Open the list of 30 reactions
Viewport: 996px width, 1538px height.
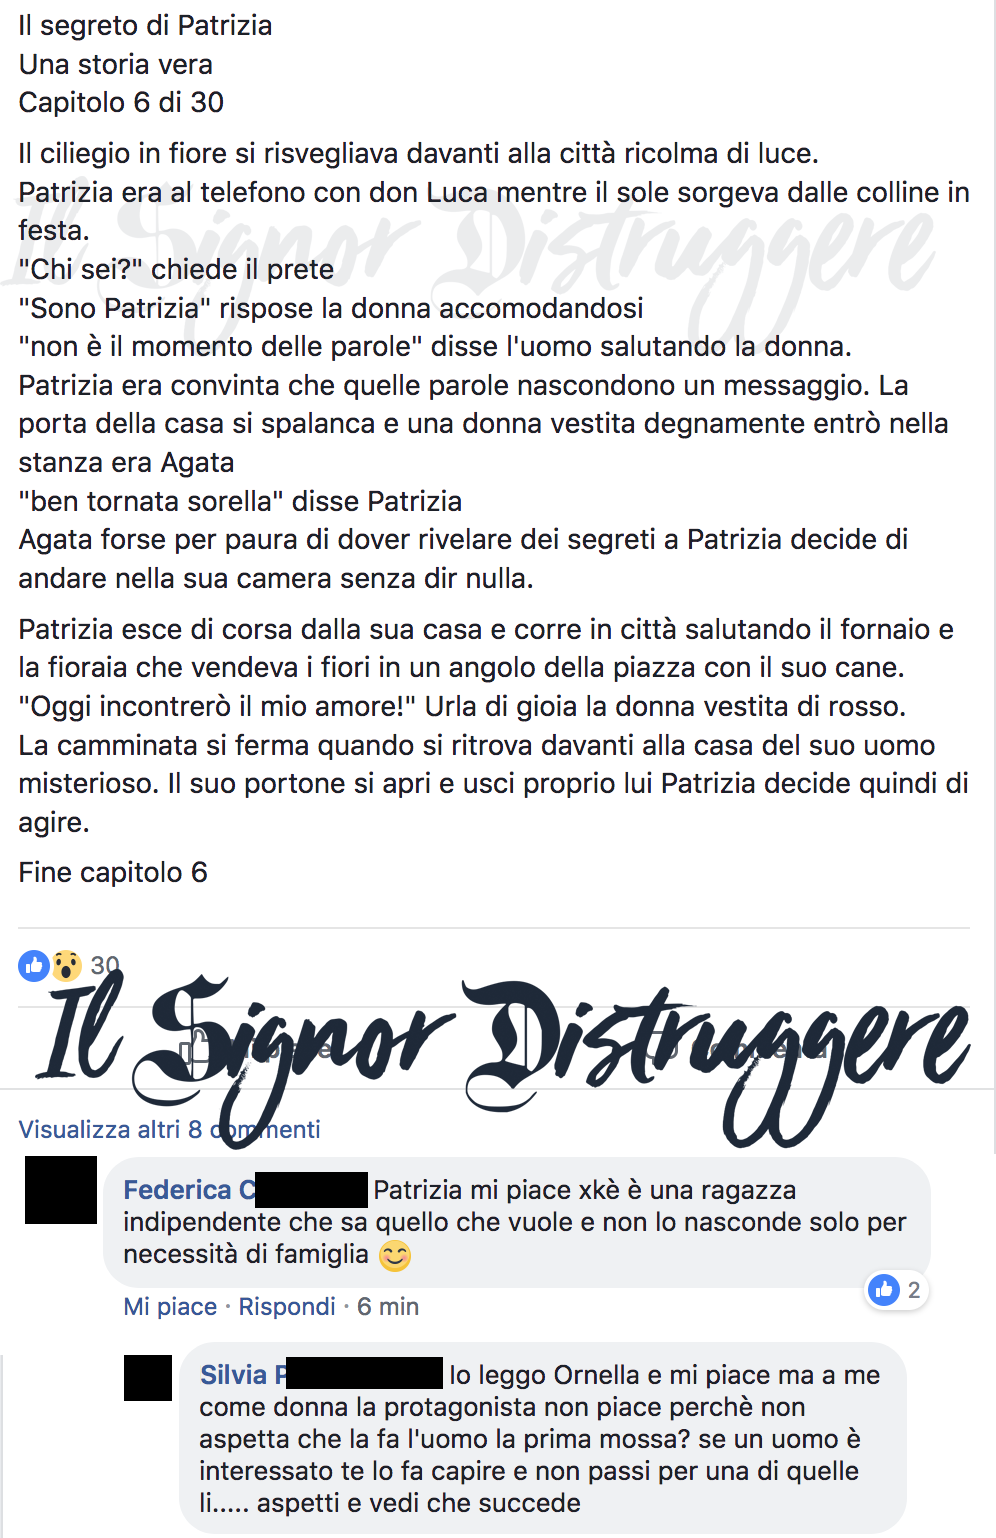pos(105,965)
